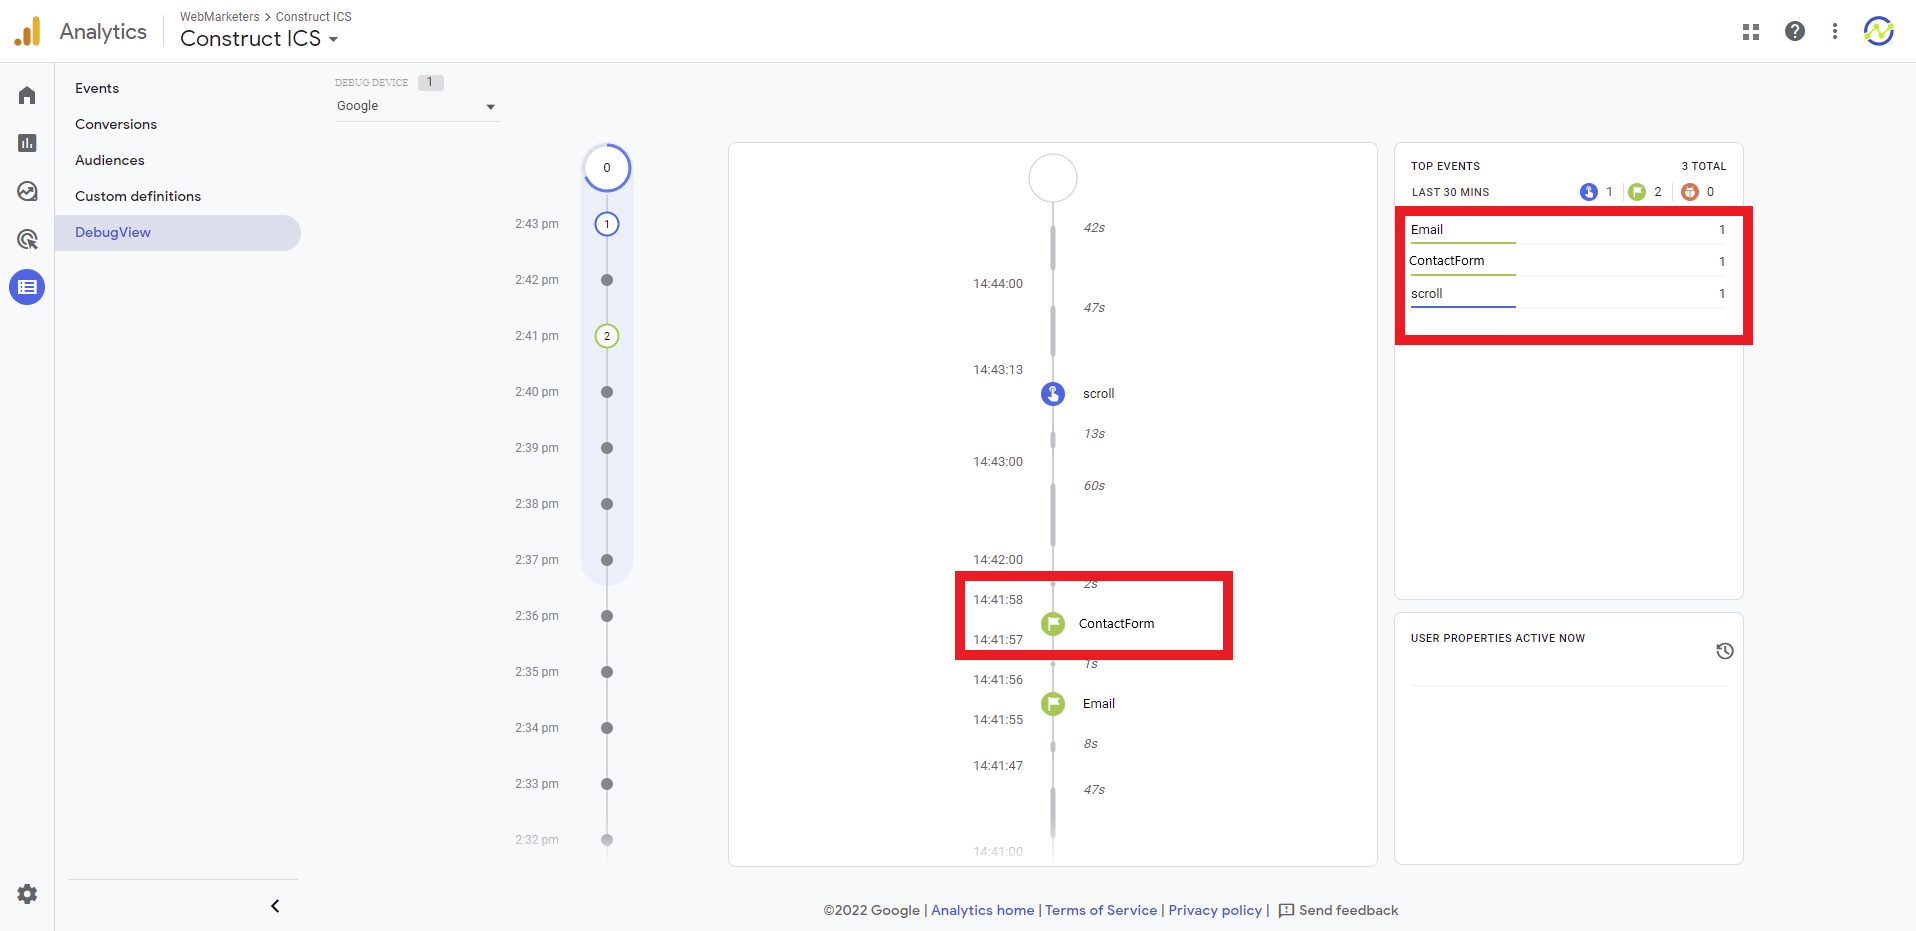Open Custom definitions menu item

point(138,196)
